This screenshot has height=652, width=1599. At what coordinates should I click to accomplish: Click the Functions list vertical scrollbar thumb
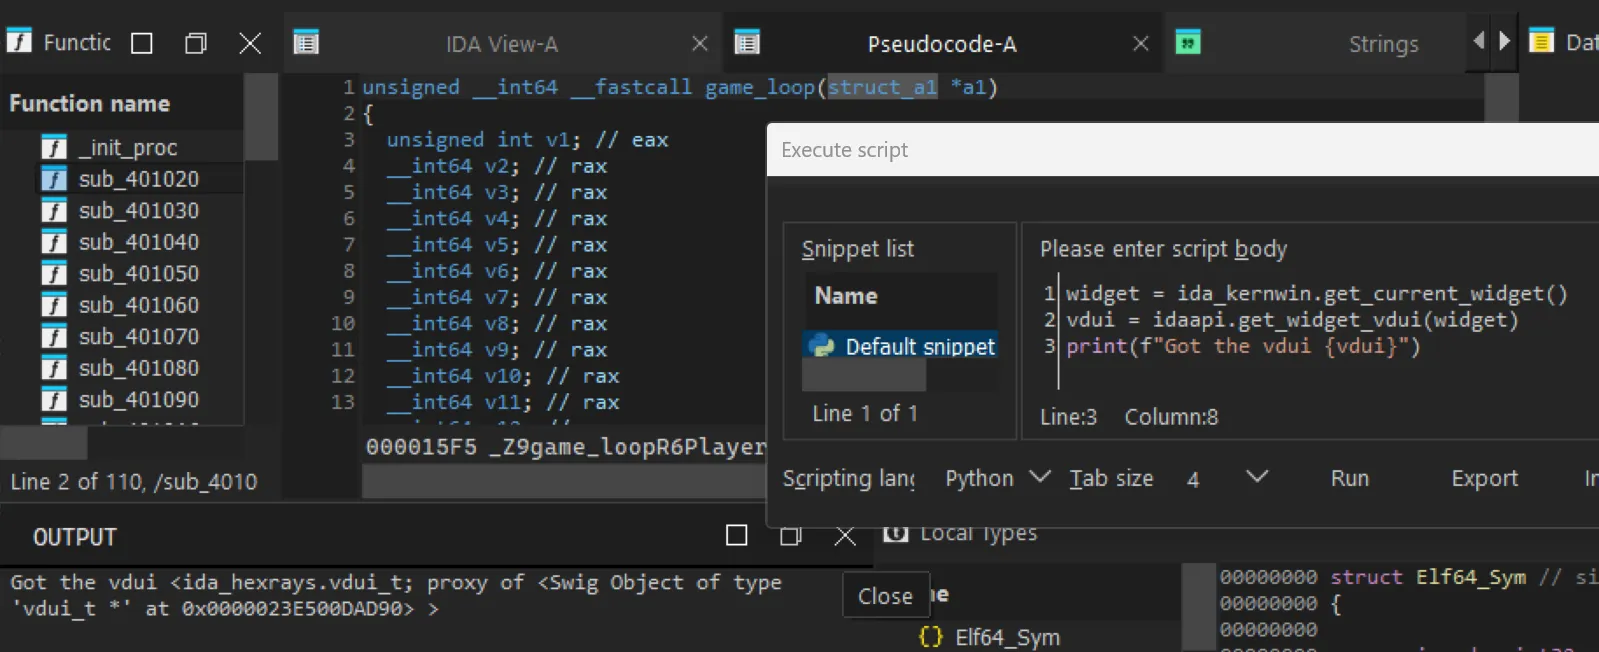(x=261, y=117)
